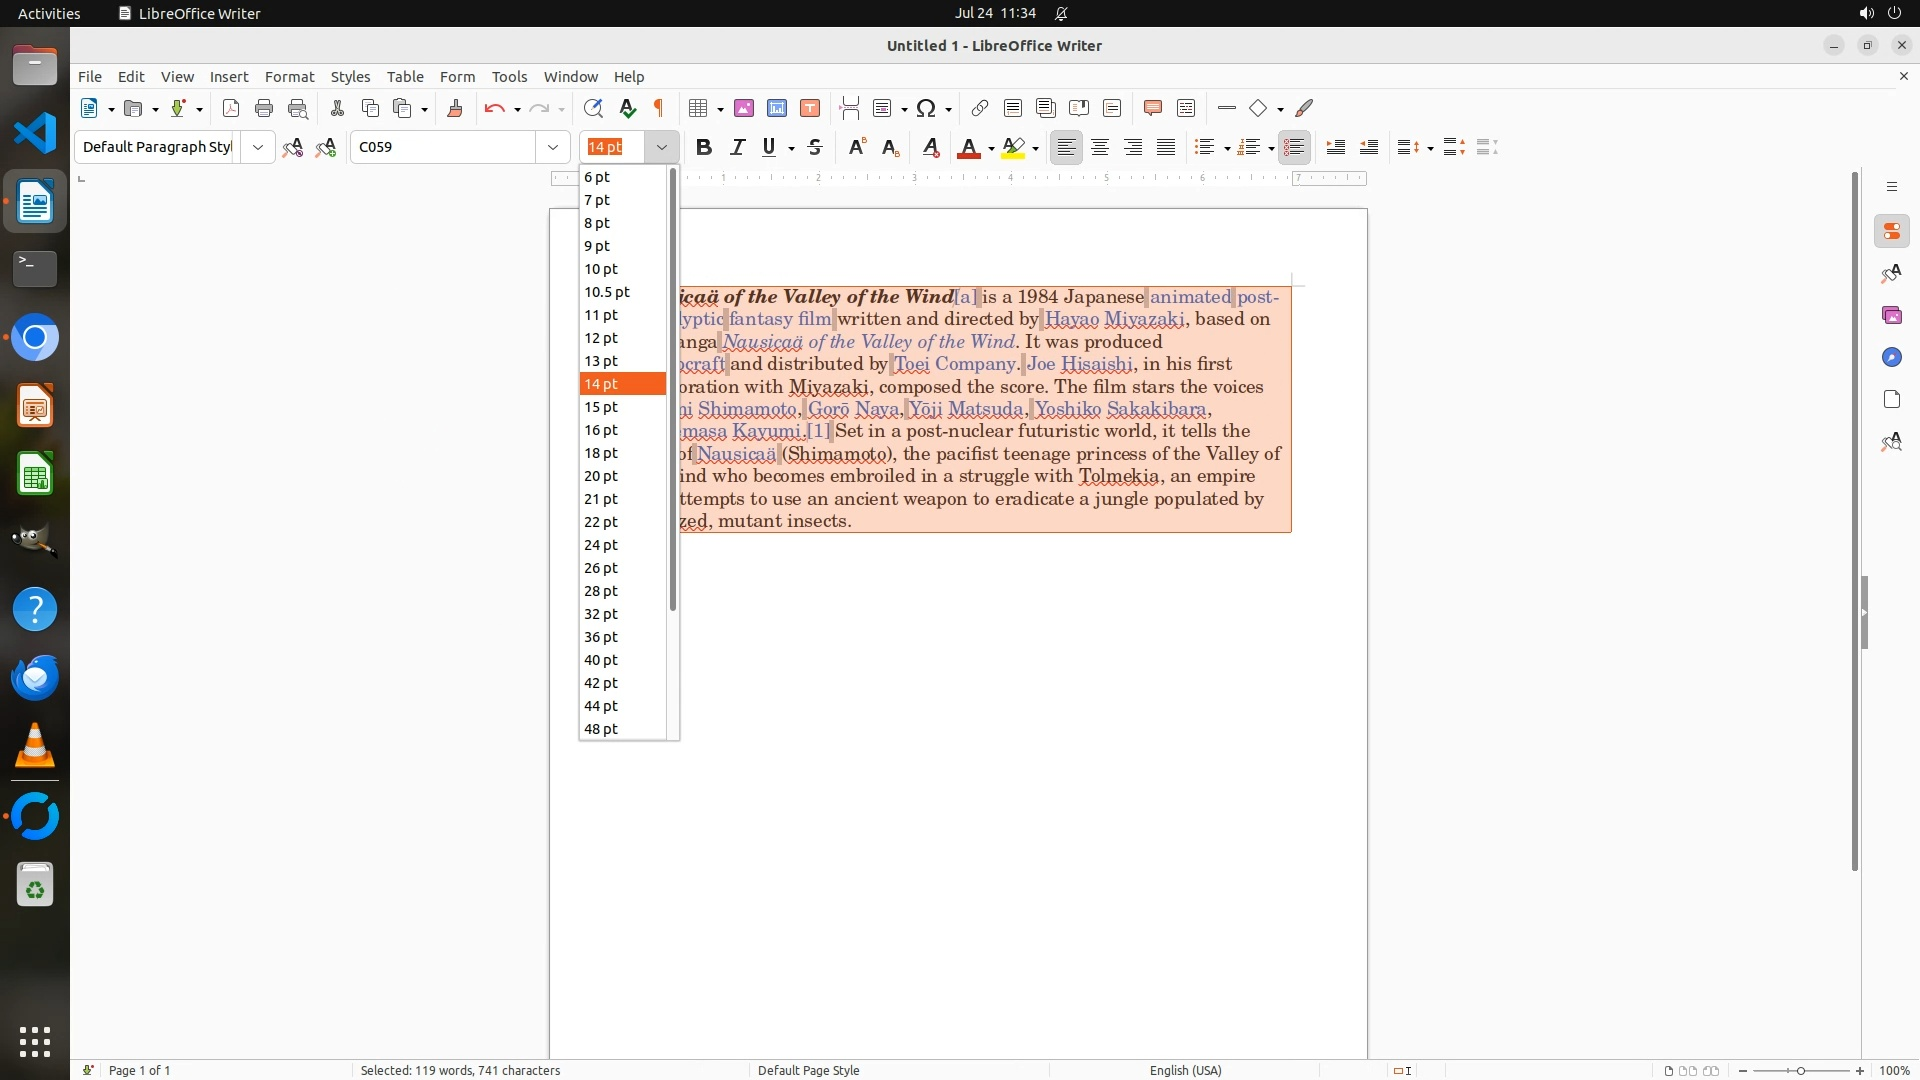Open the Tools menu
Image resolution: width=1920 pixels, height=1080 pixels.
509,76
